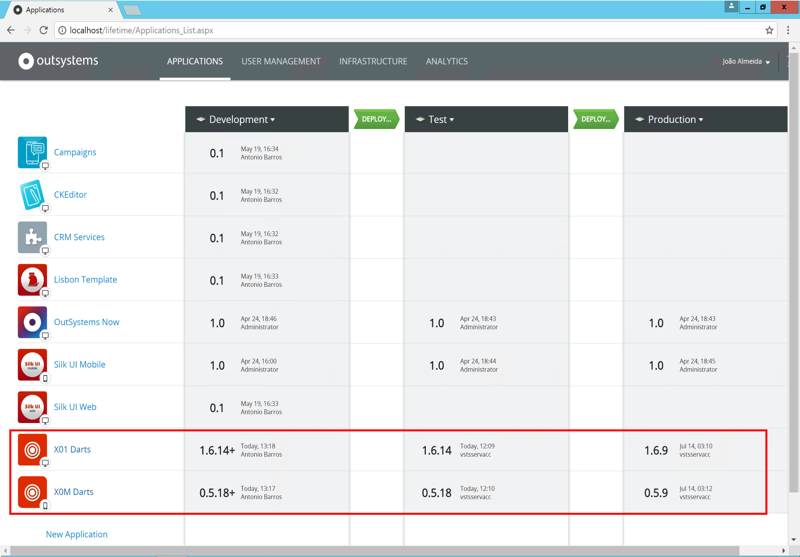The width and height of the screenshot is (800, 557).
Task: Select OutSystems Now Test version 1.0
Action: (x=437, y=323)
